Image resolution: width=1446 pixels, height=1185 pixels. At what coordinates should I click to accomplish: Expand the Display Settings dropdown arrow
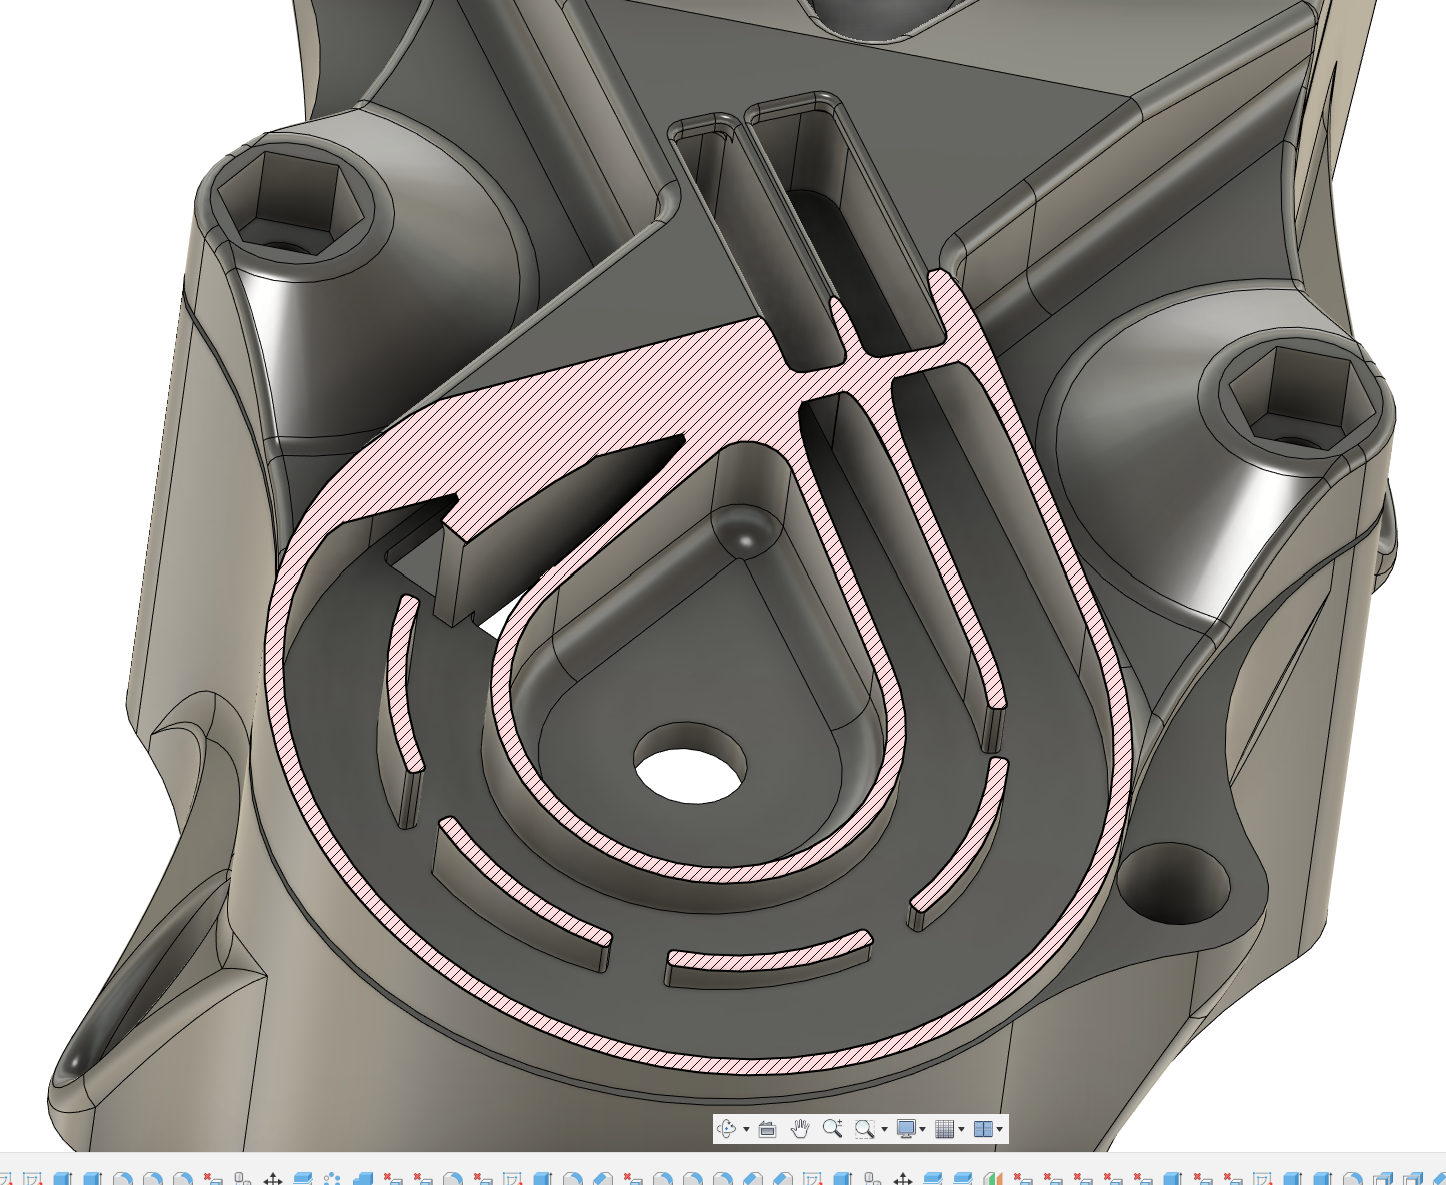pos(922,1130)
